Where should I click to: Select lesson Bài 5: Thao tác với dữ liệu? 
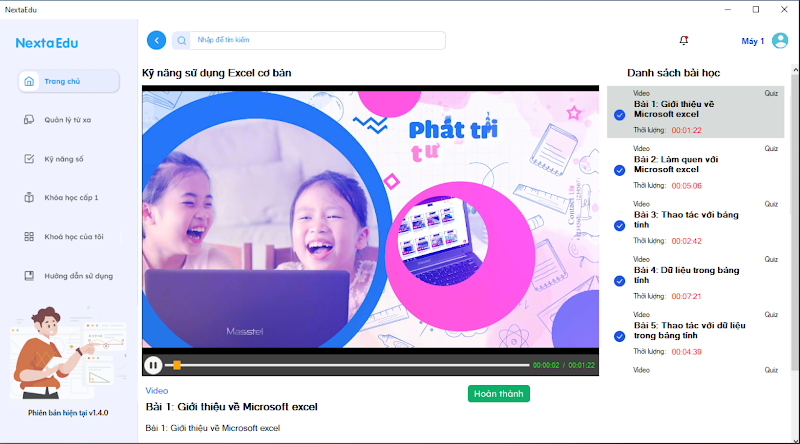695,333
